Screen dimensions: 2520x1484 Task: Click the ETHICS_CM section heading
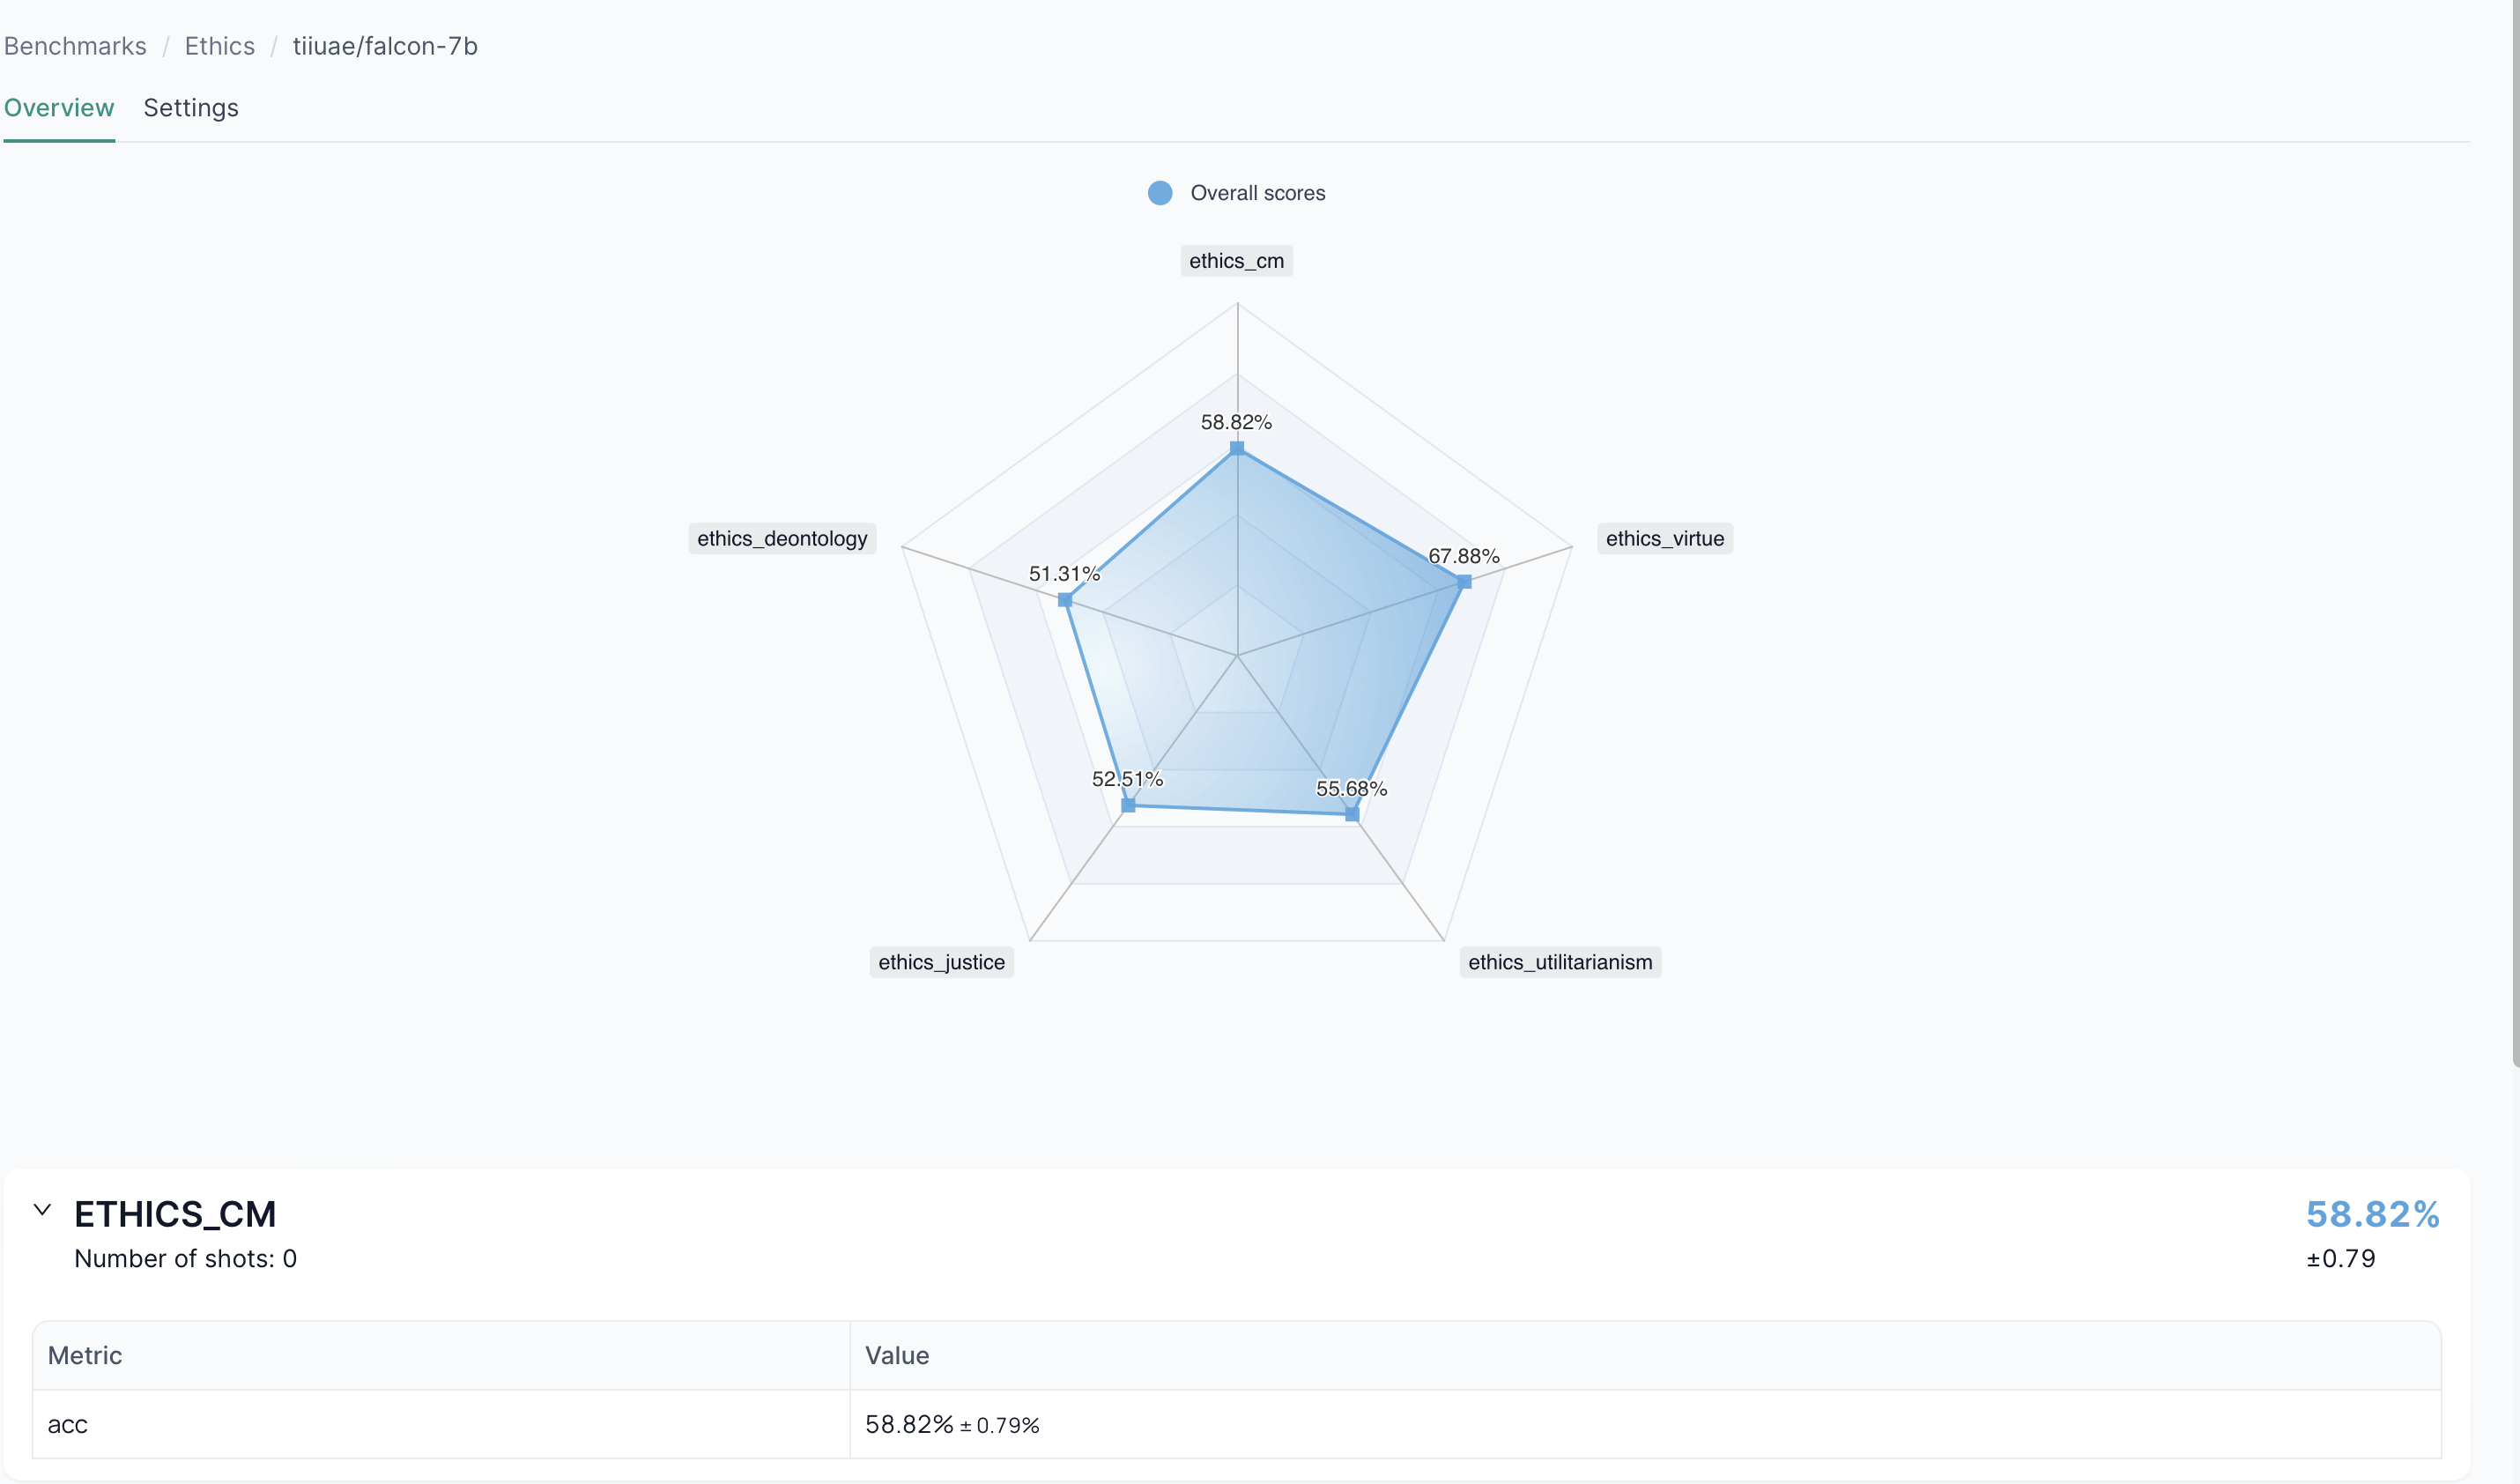tap(175, 1214)
